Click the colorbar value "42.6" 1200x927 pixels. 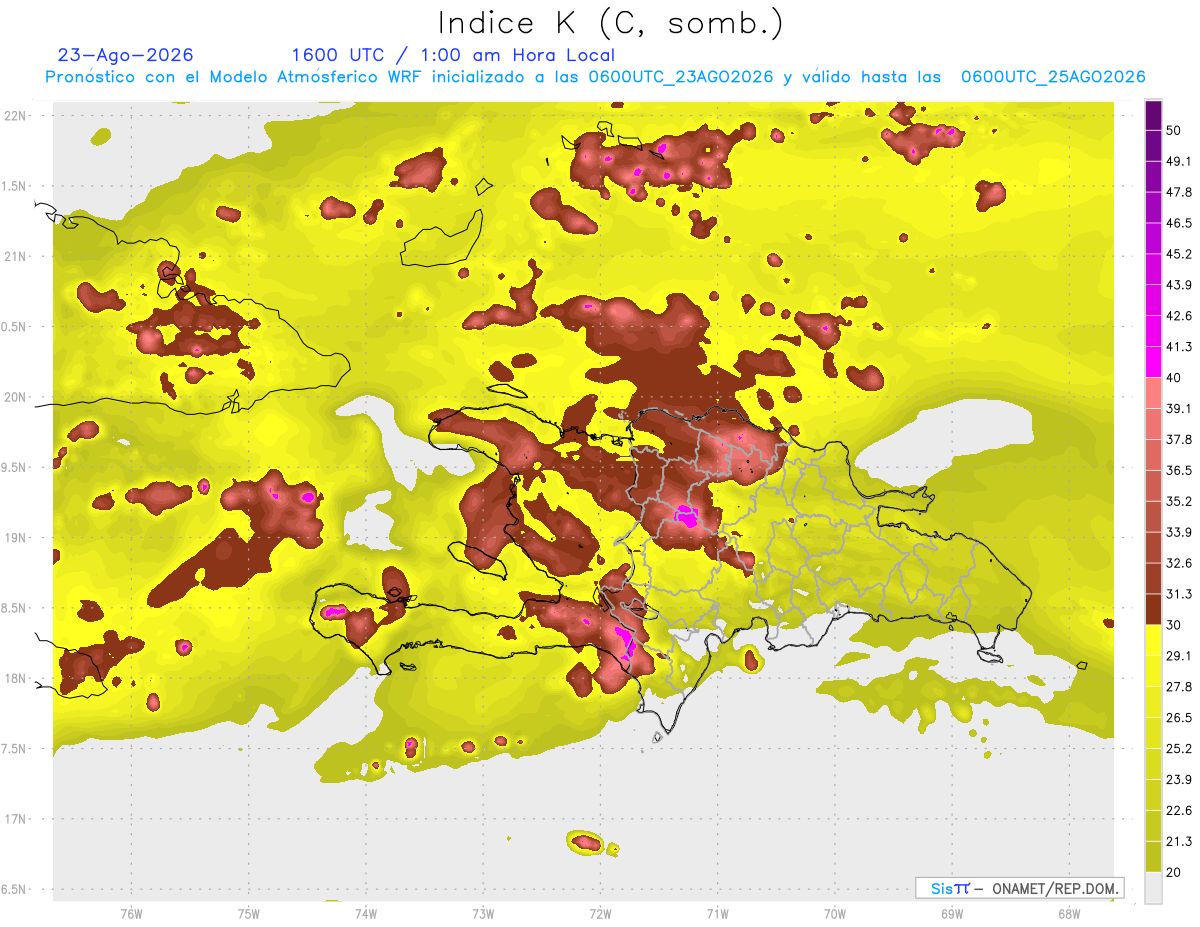coord(1180,316)
